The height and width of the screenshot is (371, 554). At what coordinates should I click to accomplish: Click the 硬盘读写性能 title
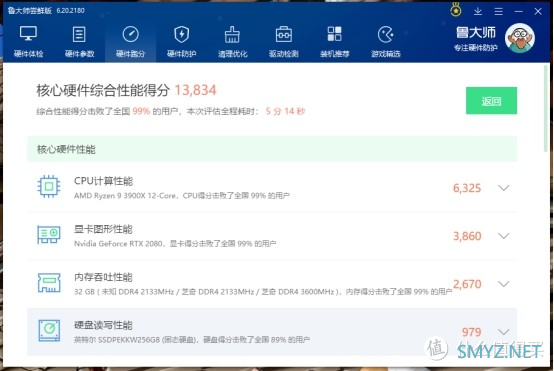[103, 325]
